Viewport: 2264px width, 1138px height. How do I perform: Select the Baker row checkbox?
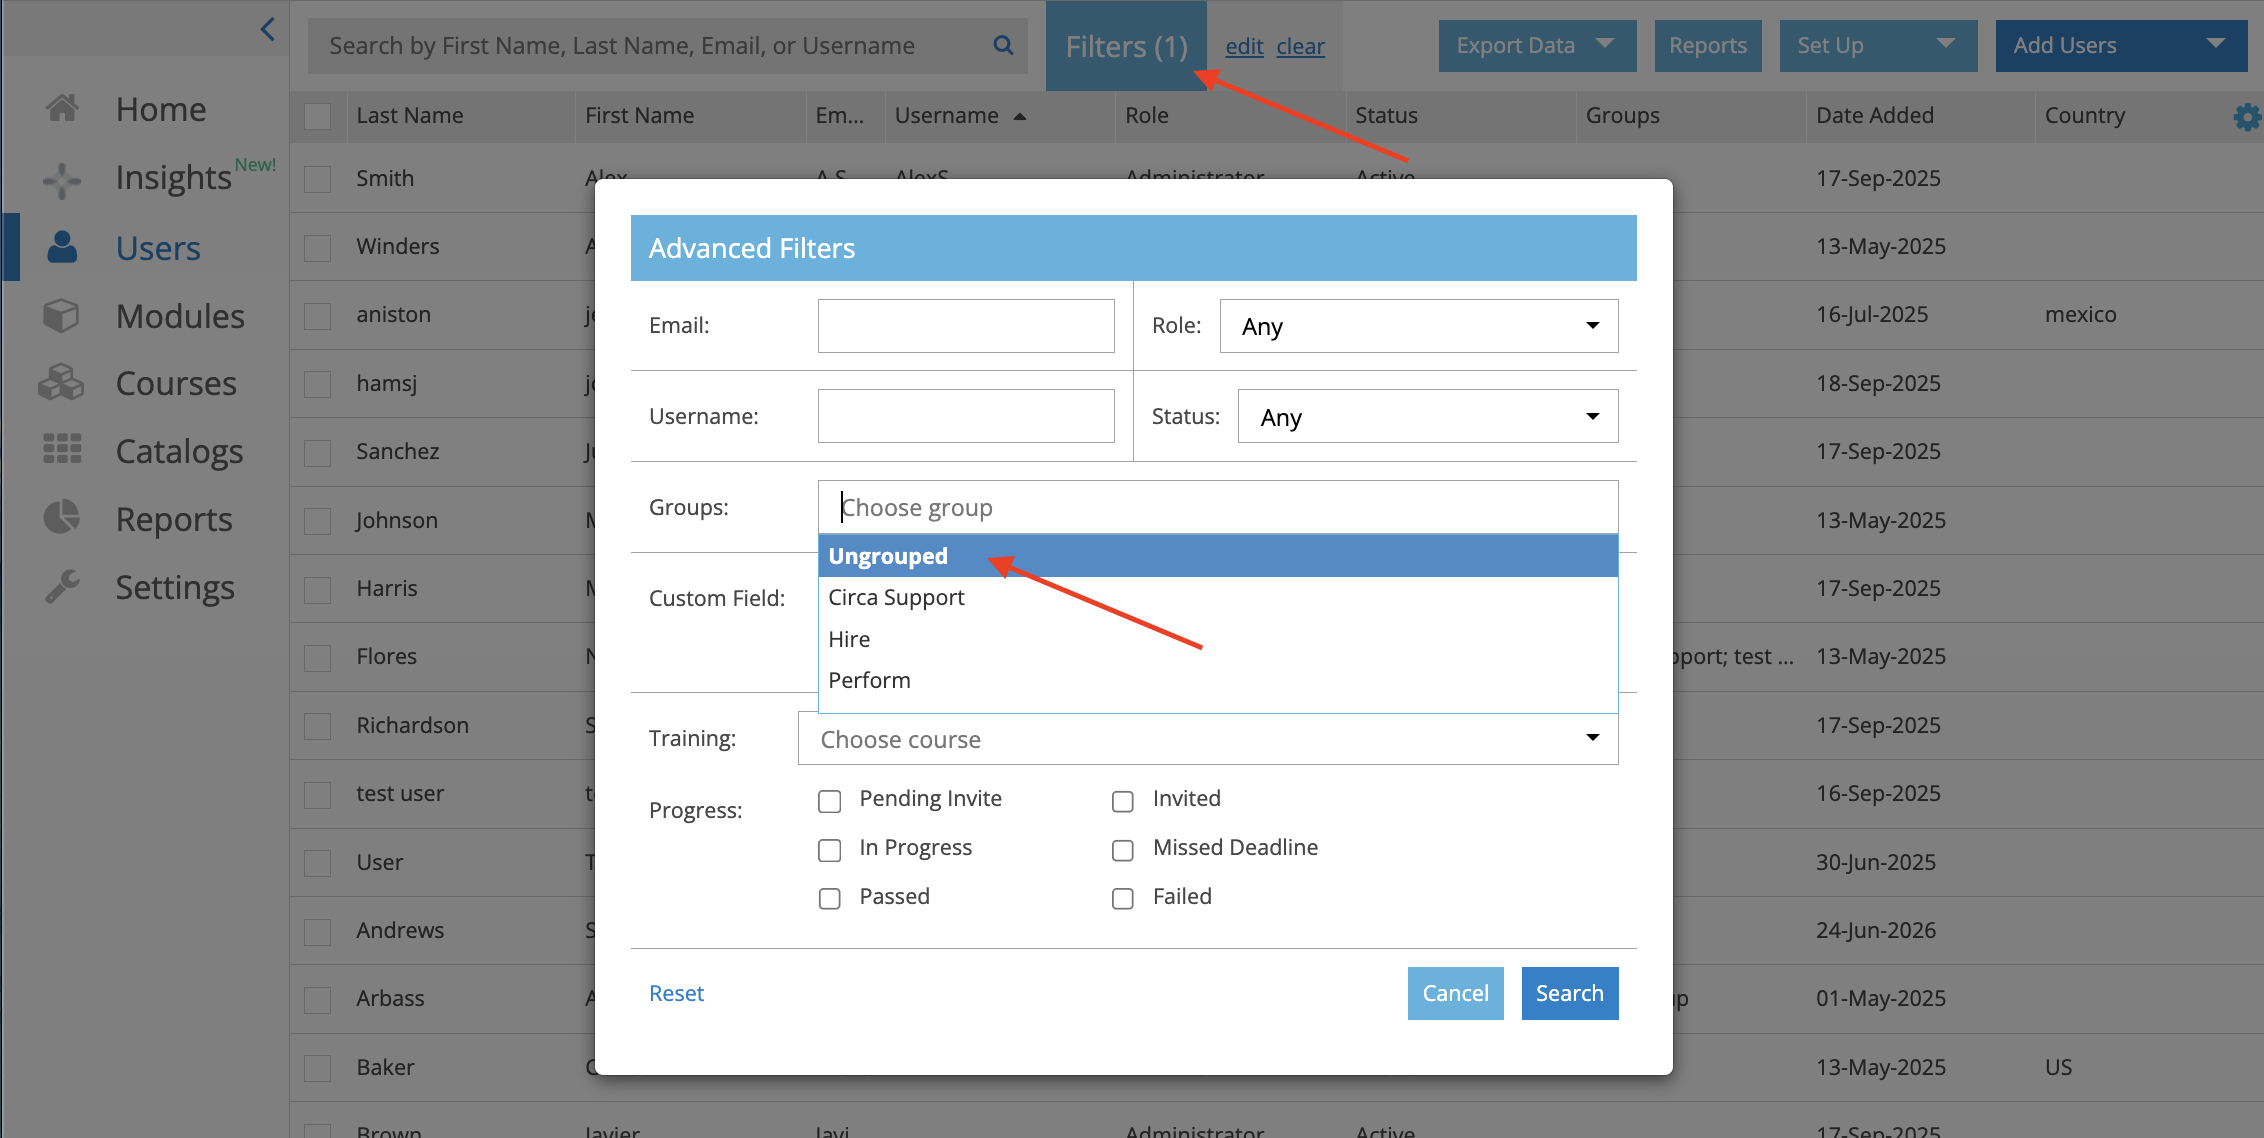[318, 1068]
